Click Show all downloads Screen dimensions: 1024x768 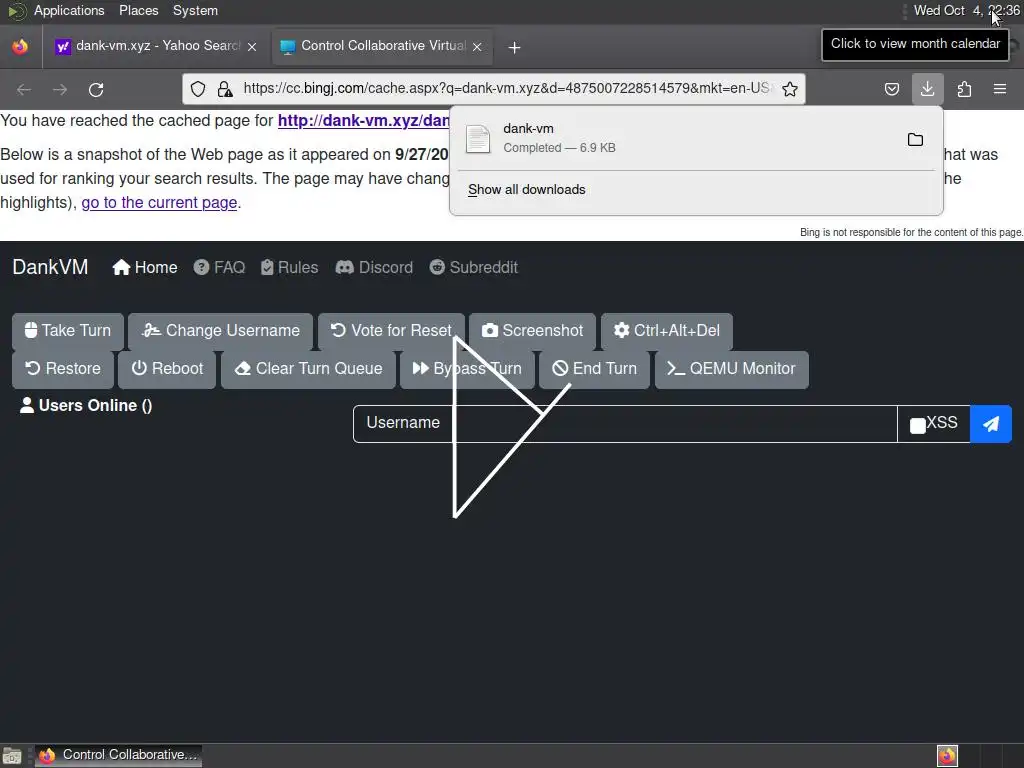526,189
